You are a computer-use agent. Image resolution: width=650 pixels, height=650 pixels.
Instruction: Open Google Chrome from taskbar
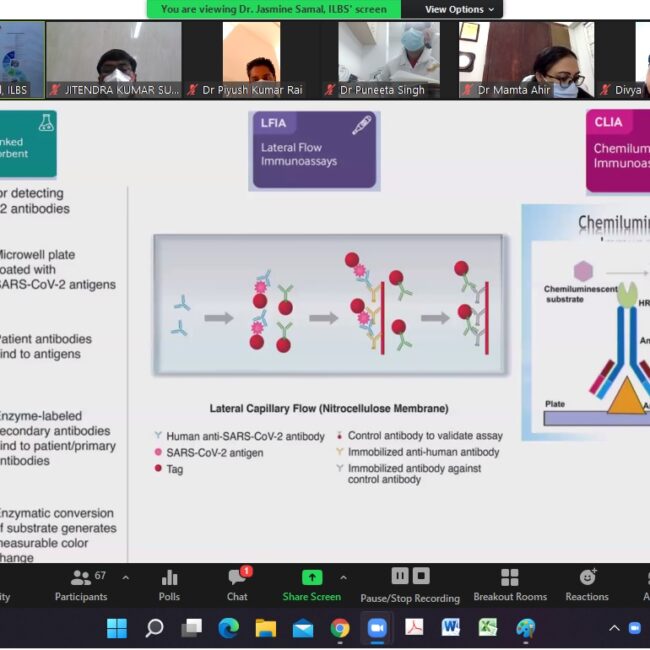pos(340,628)
